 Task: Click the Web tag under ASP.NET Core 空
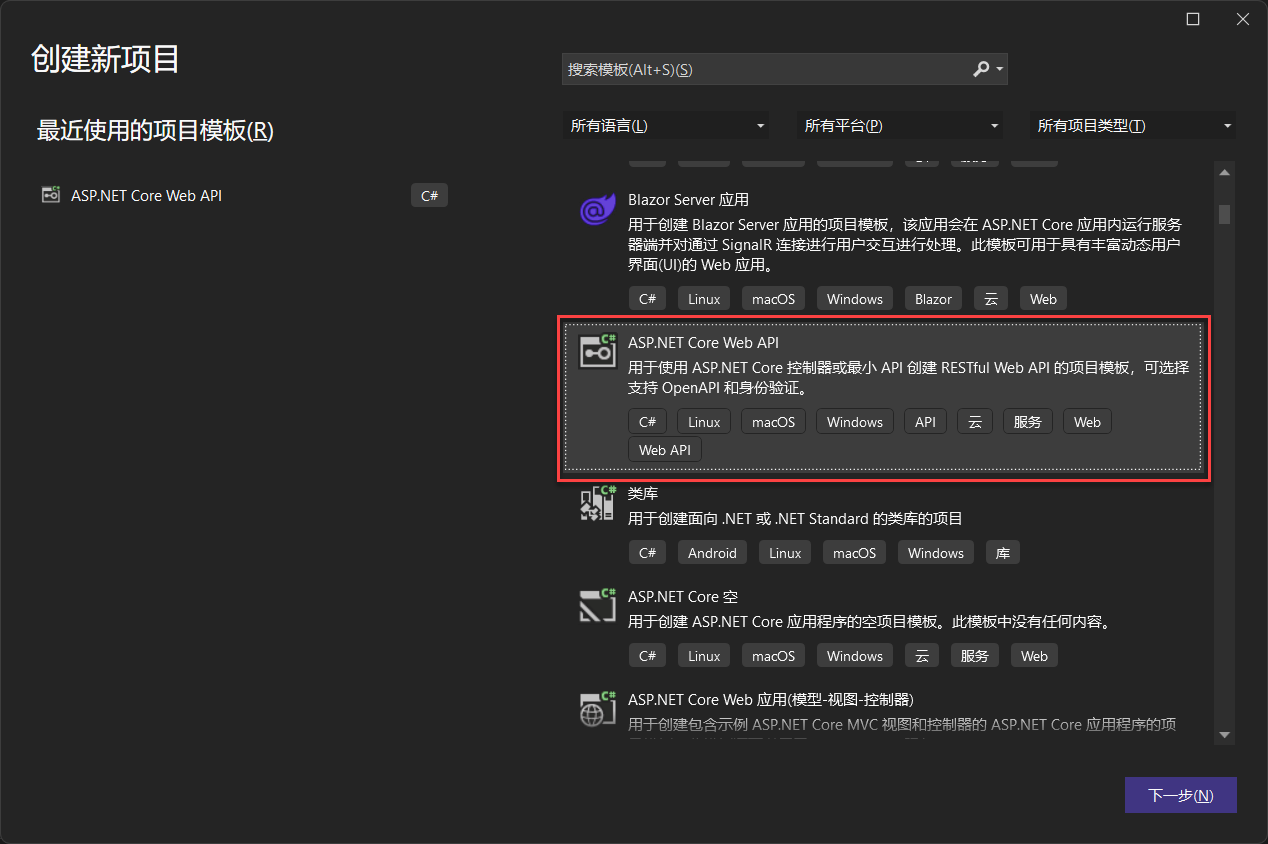point(1034,655)
